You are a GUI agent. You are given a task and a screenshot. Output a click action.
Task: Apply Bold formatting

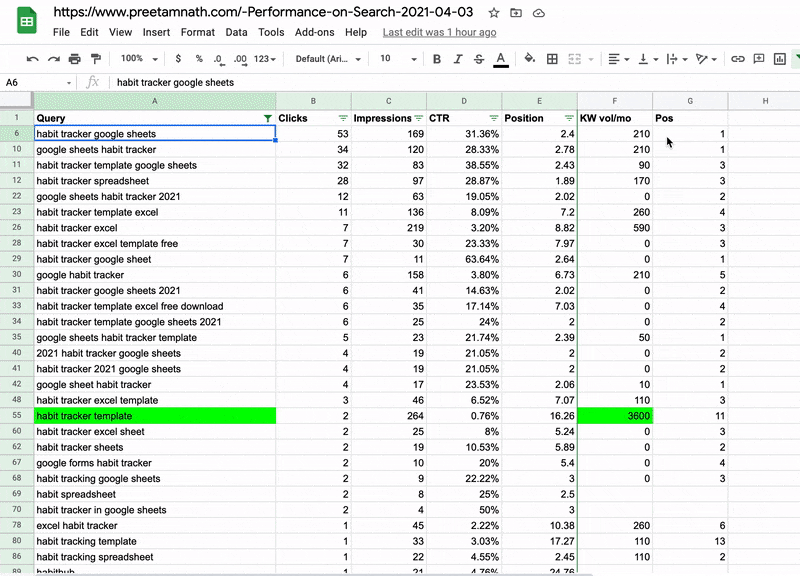click(437, 59)
